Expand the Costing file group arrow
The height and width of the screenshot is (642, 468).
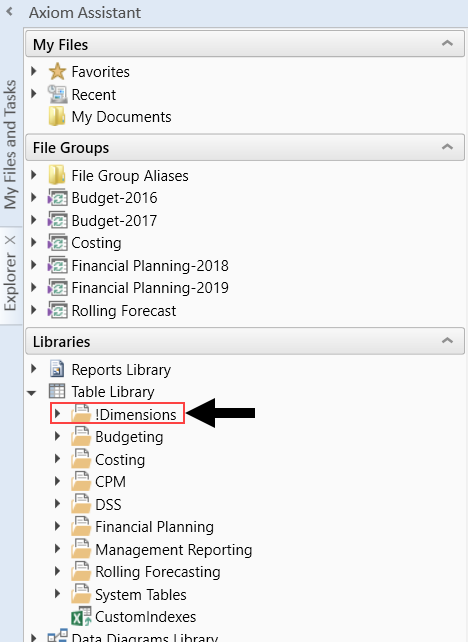[34, 242]
